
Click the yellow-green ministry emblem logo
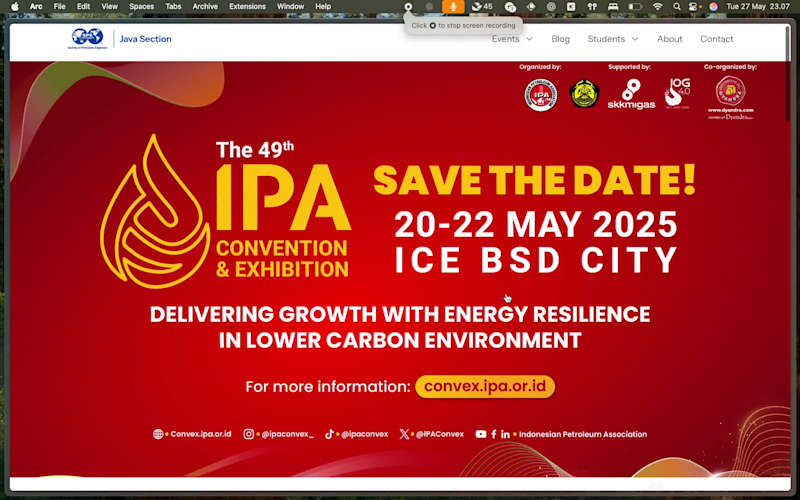click(x=585, y=94)
